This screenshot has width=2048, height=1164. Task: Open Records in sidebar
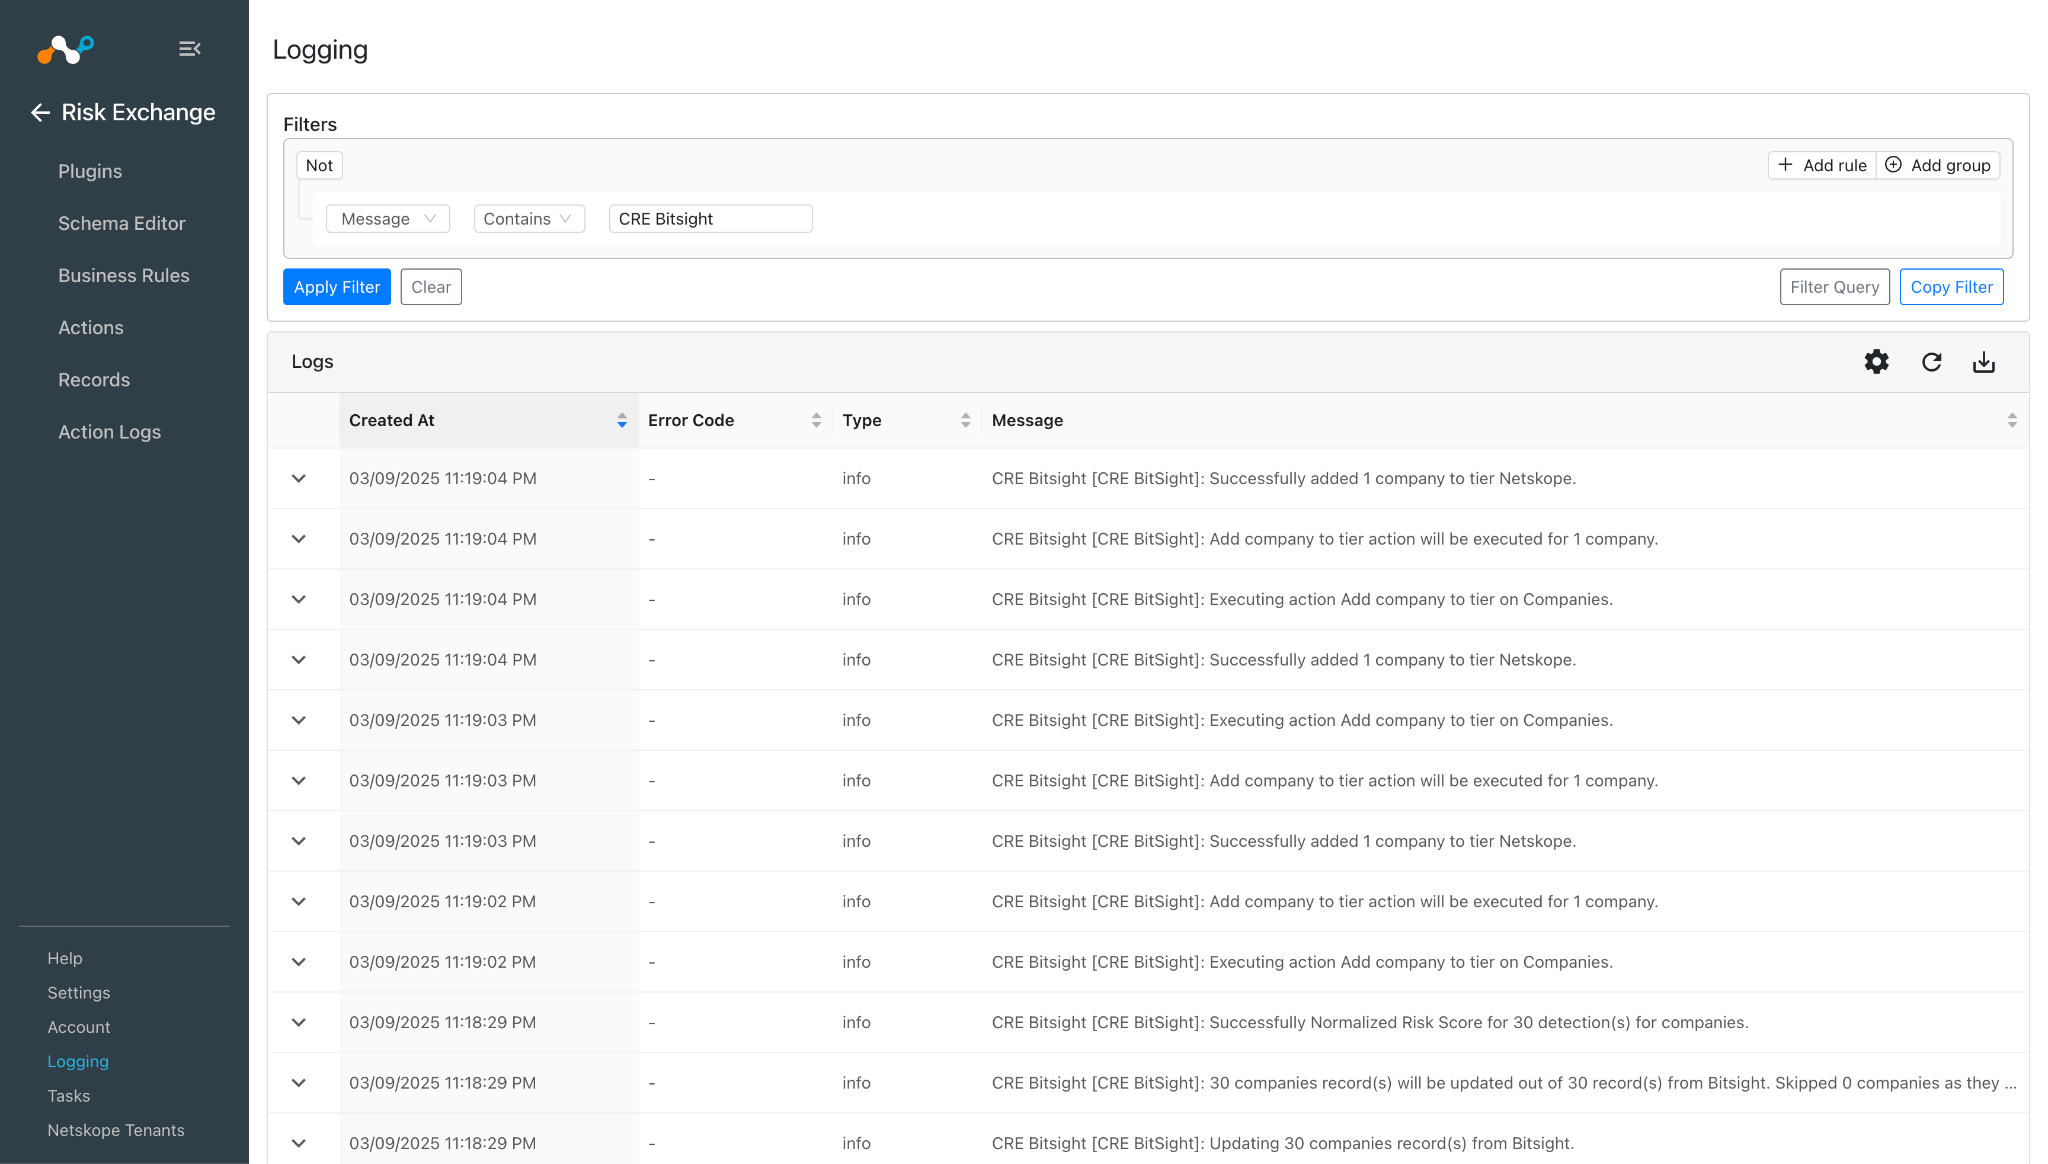point(94,380)
